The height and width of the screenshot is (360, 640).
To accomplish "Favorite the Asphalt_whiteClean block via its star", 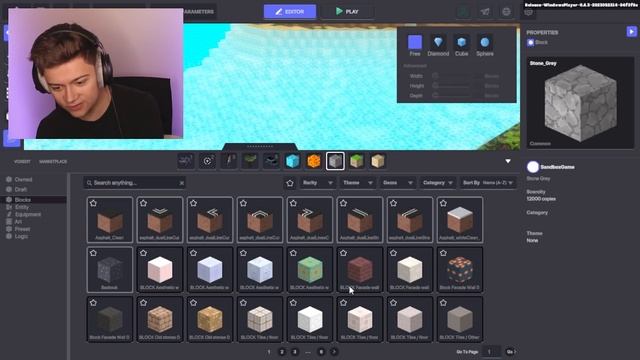I will pos(443,203).
